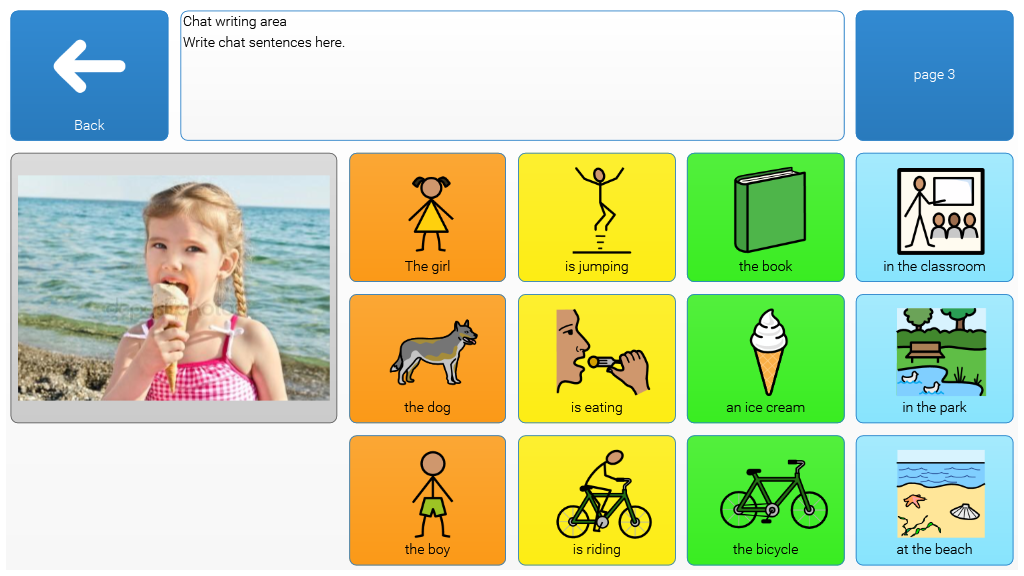
Task: Click the white arrow icon on Back
Action: 89,66
